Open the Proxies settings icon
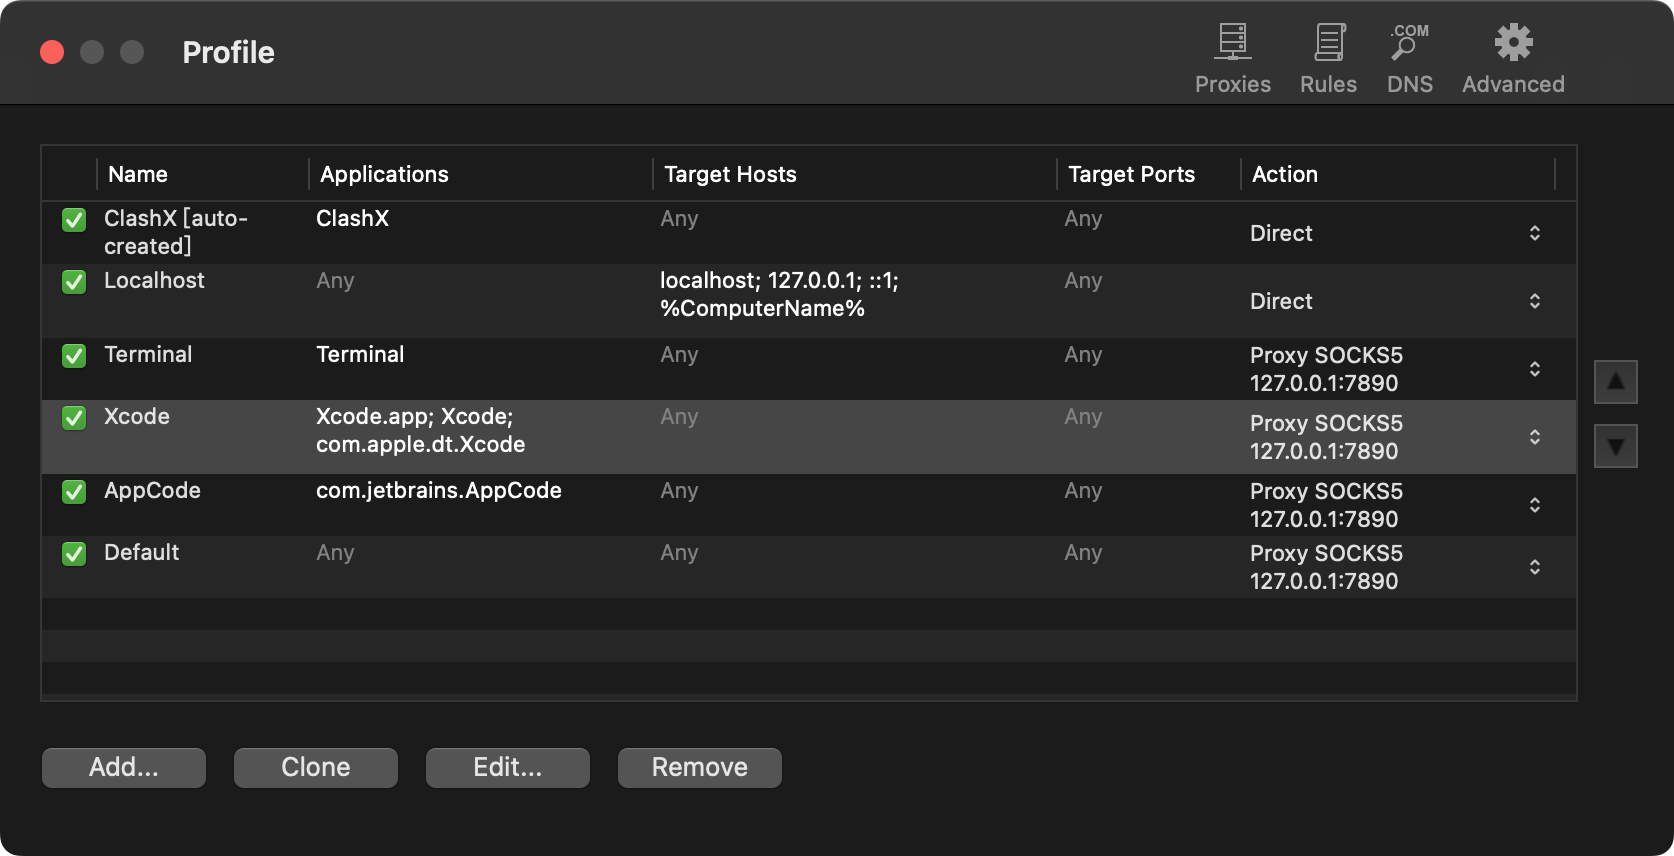 point(1232,58)
